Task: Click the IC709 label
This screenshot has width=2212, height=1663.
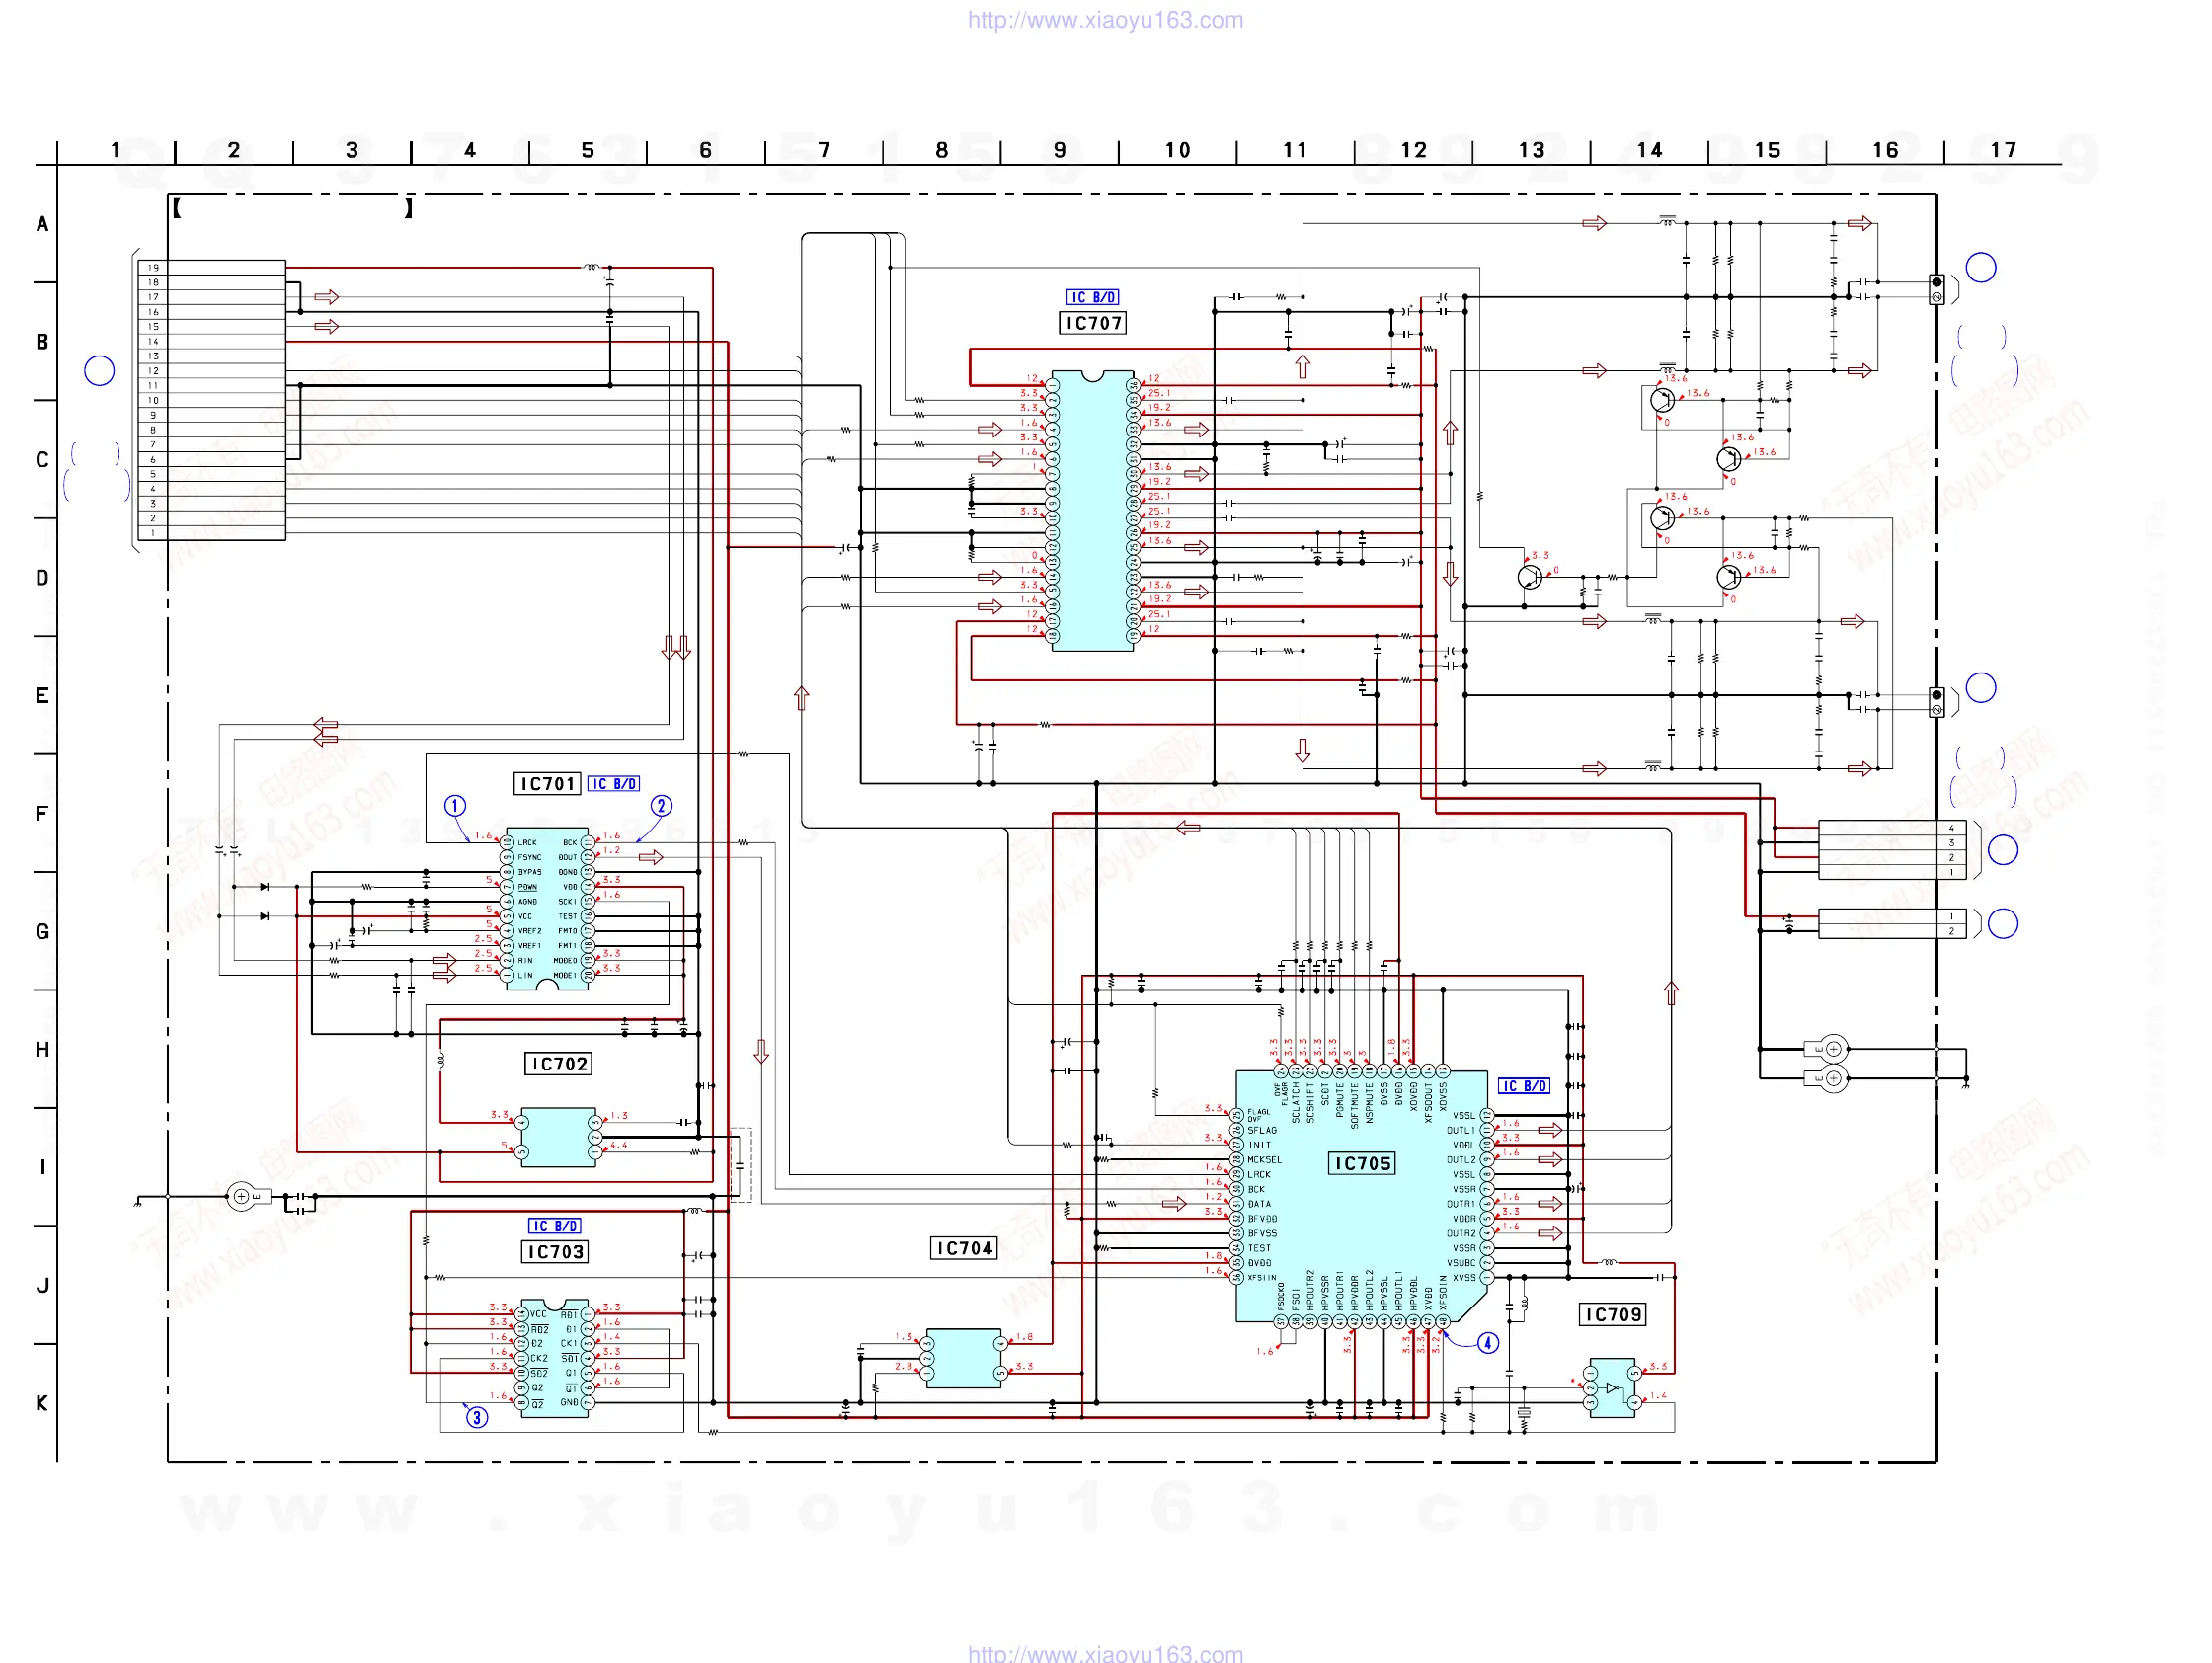Action: coord(1612,1314)
